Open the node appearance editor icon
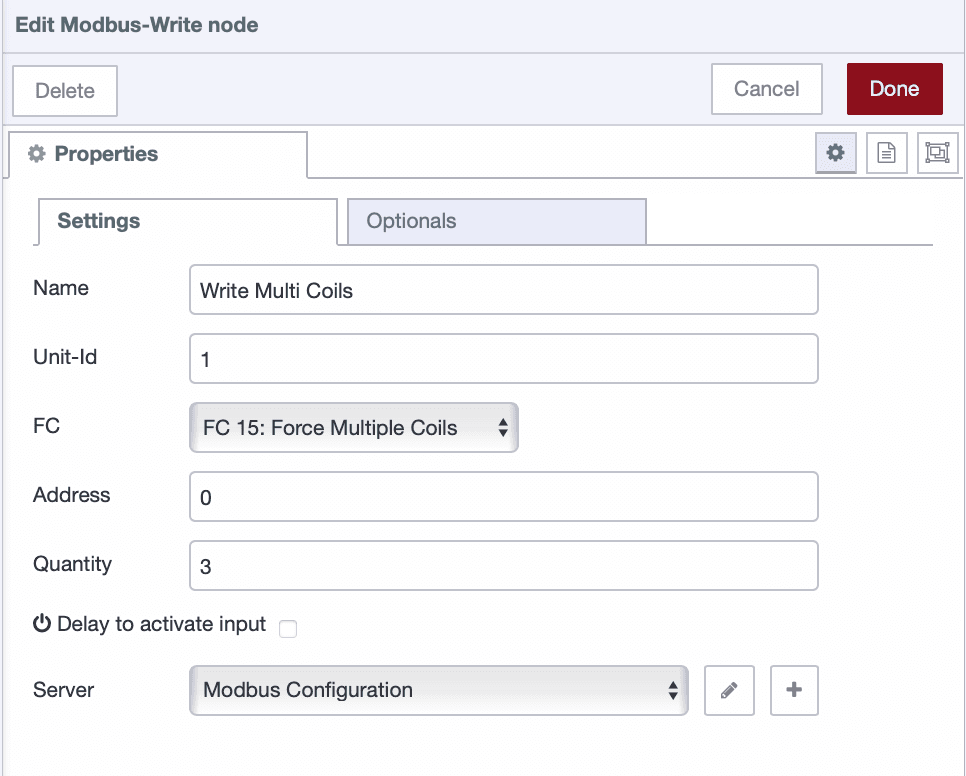The image size is (966, 776). [938, 153]
